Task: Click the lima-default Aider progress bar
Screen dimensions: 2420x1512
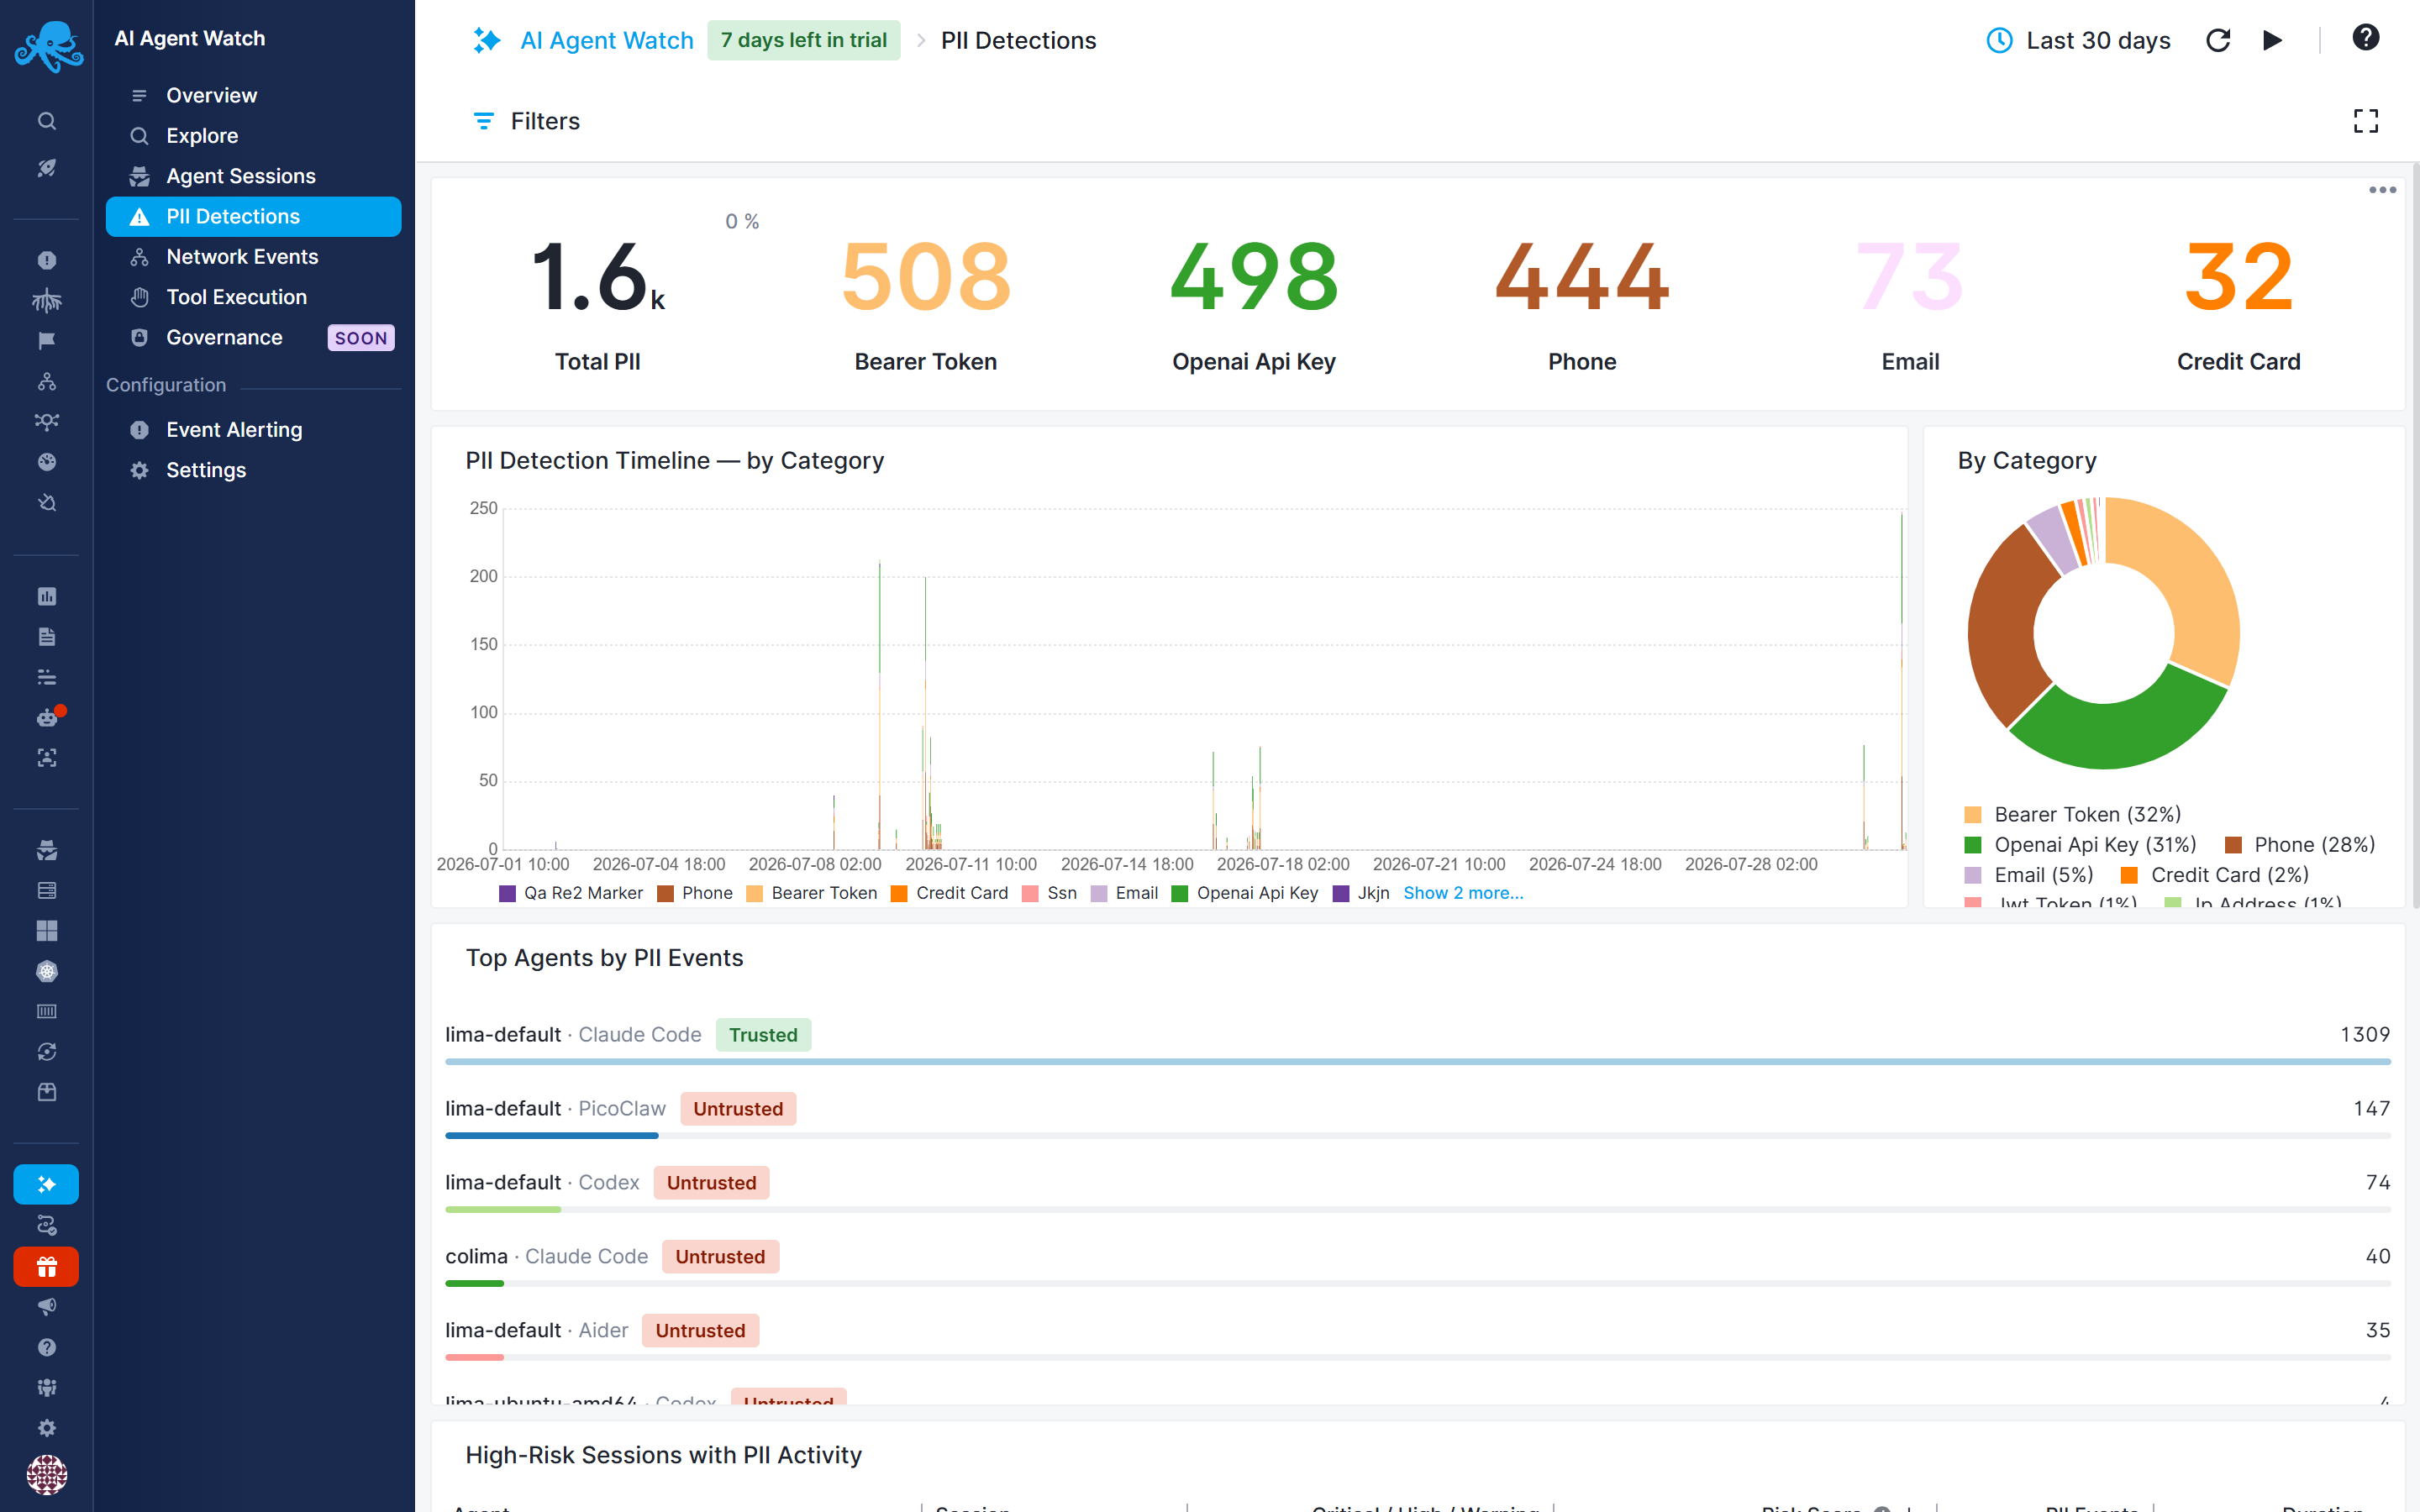Action: [1417, 1357]
